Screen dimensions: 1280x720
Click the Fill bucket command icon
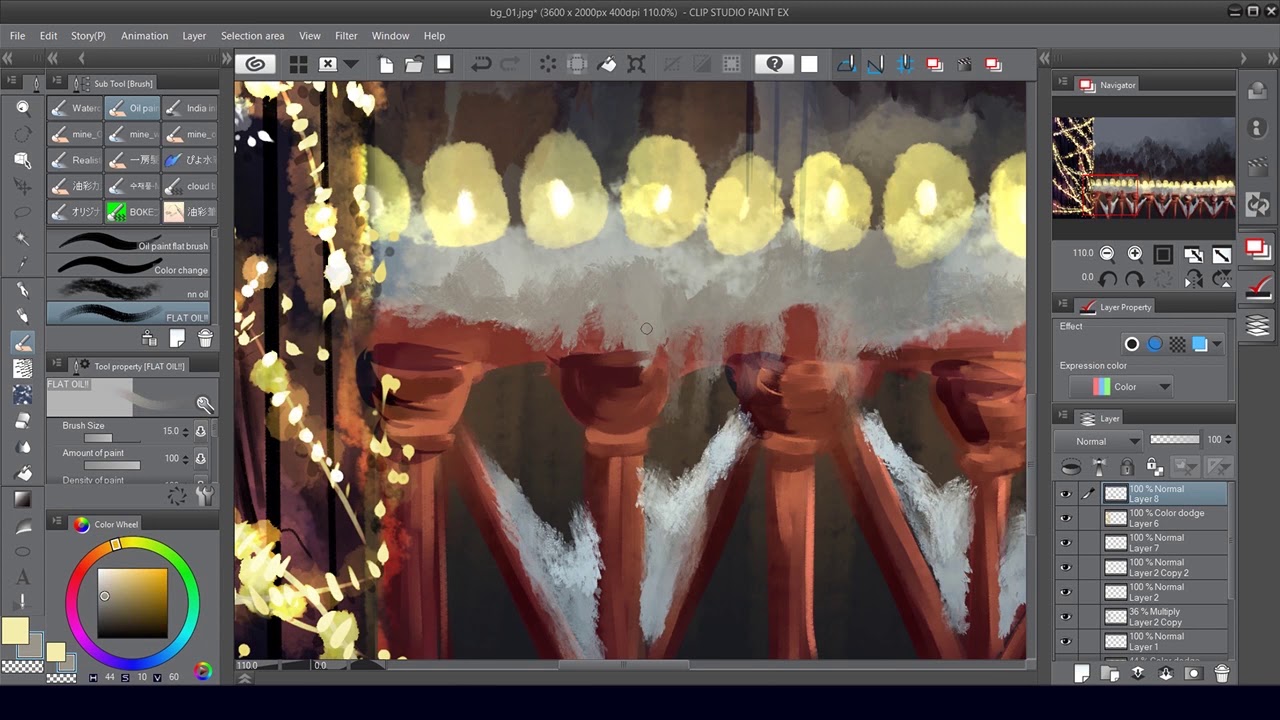click(x=607, y=64)
